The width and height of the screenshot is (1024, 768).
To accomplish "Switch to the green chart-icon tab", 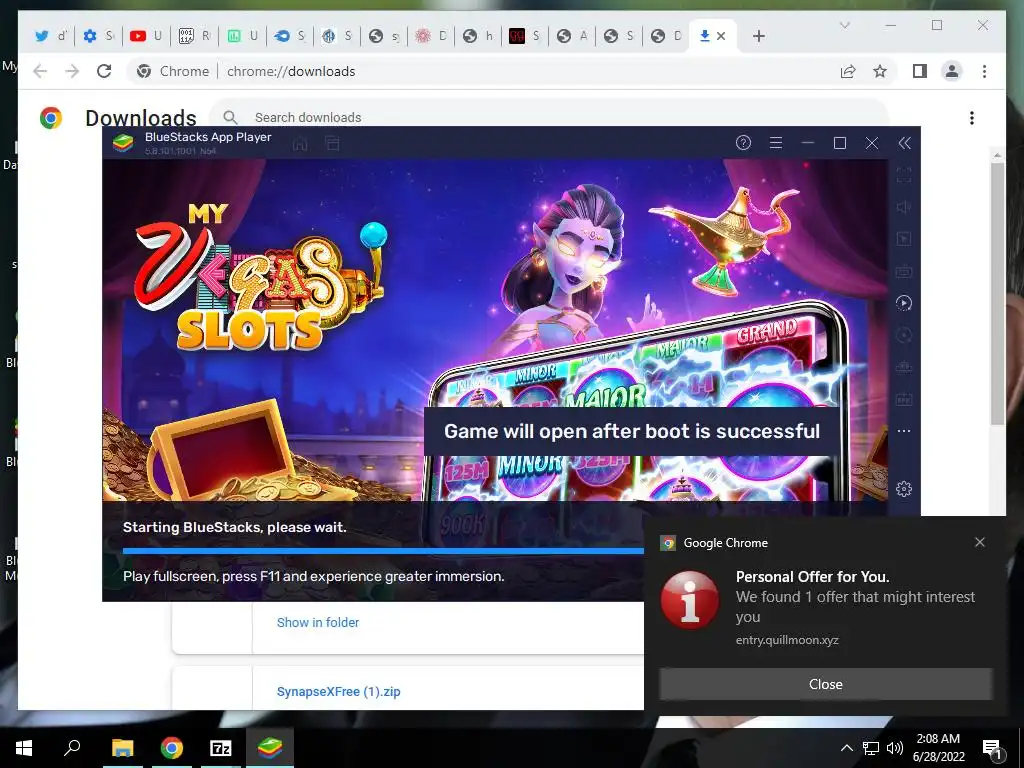I will pos(240,36).
